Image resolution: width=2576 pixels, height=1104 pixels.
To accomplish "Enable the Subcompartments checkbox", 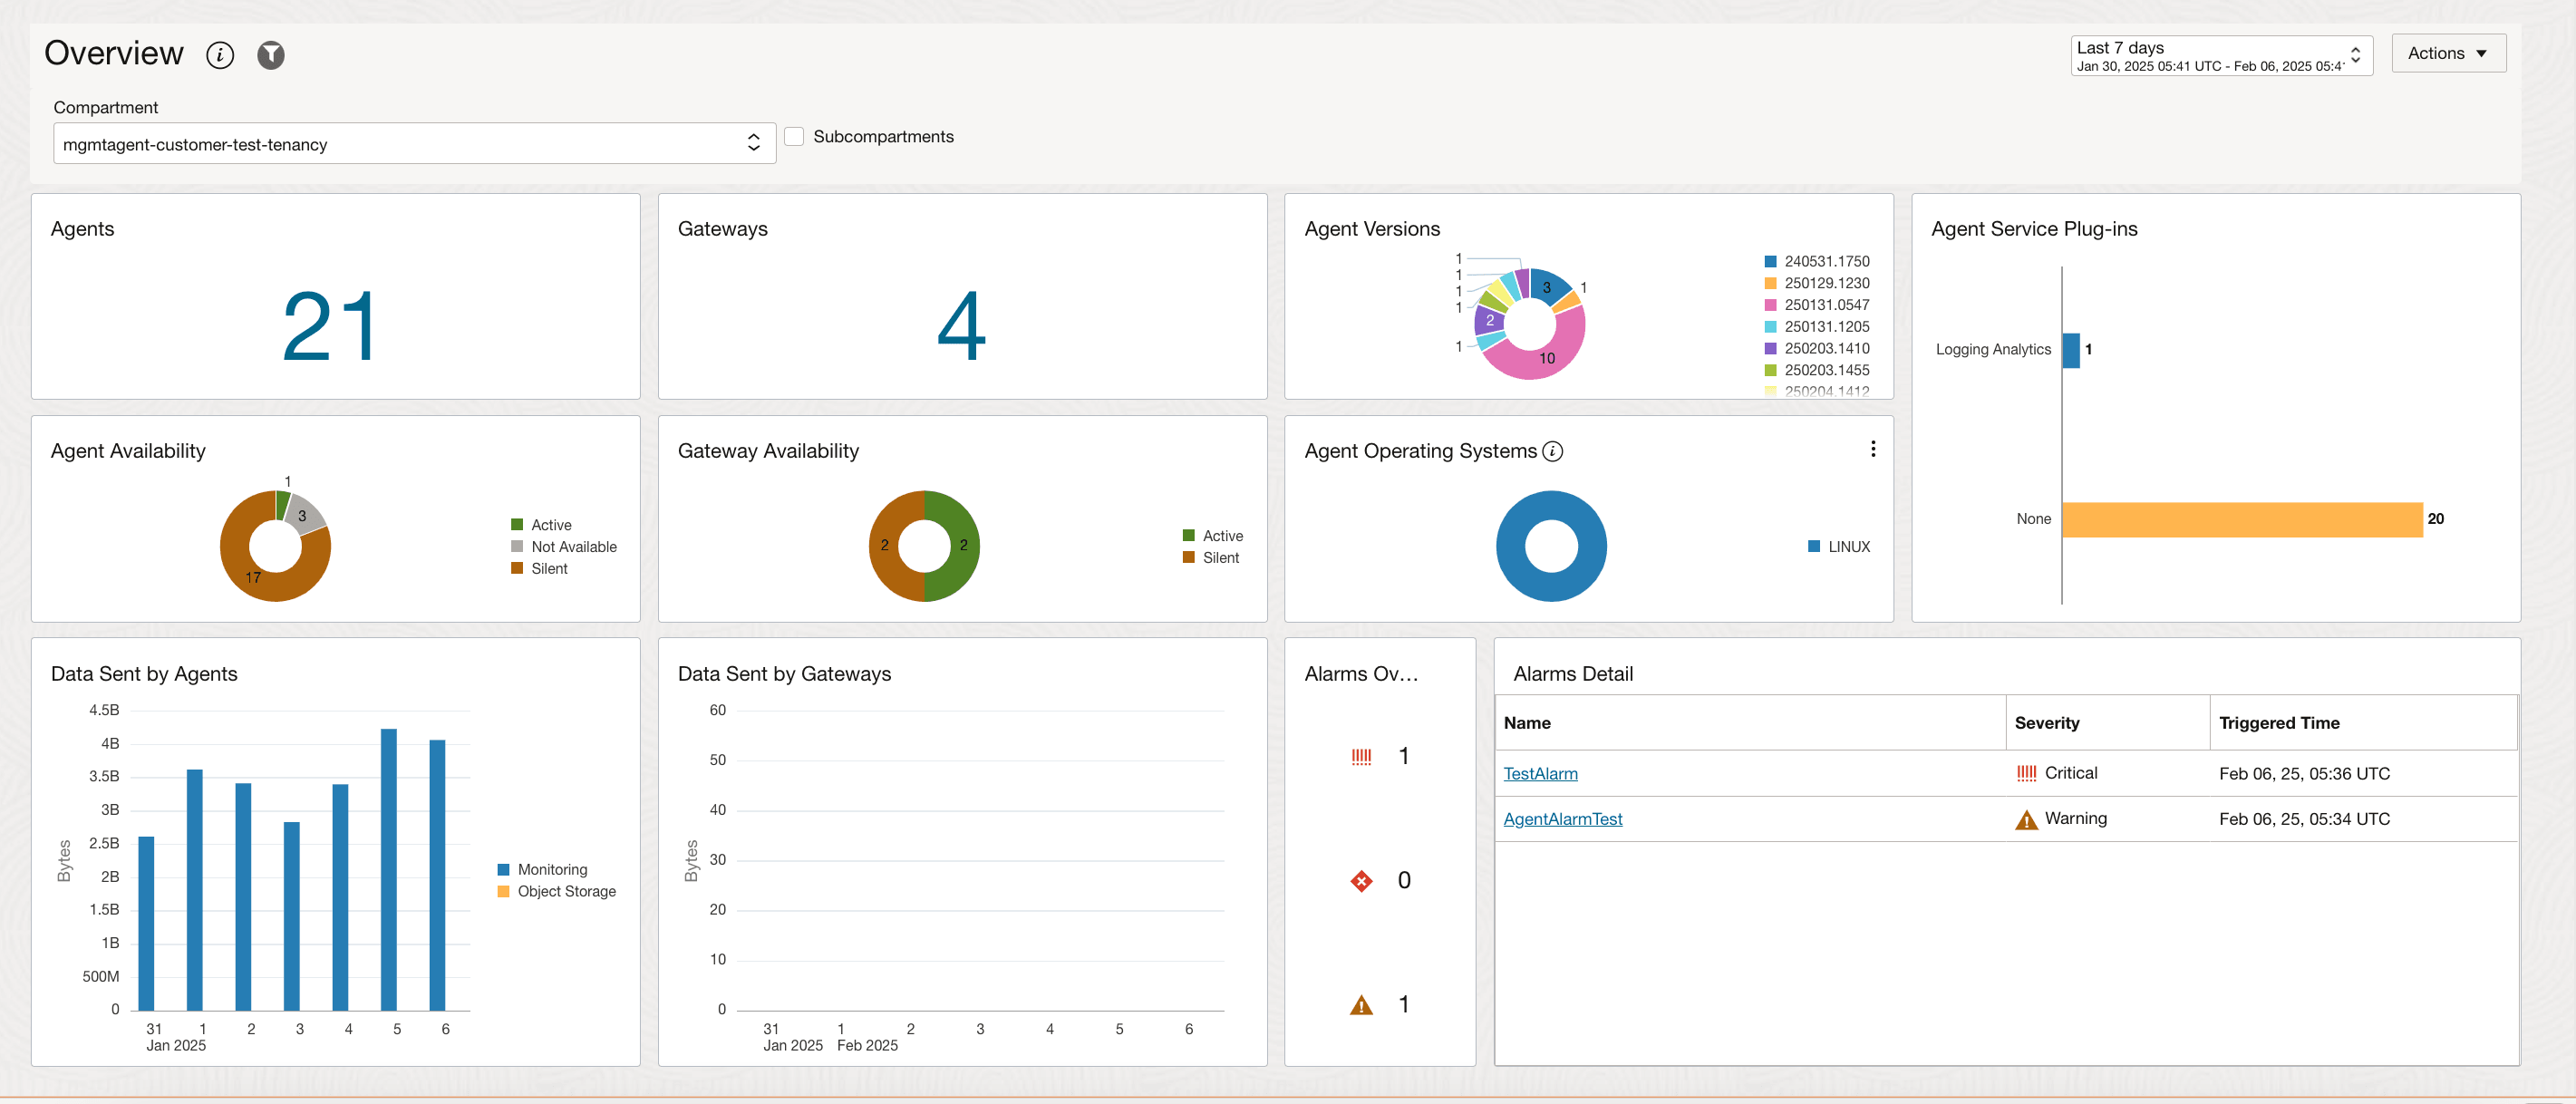I will click(x=794, y=136).
